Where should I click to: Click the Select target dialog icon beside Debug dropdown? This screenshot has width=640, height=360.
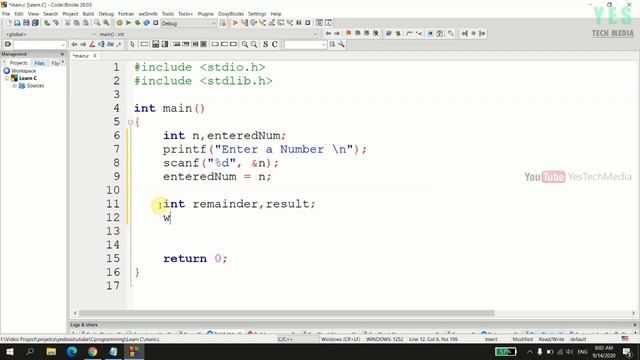point(223,23)
